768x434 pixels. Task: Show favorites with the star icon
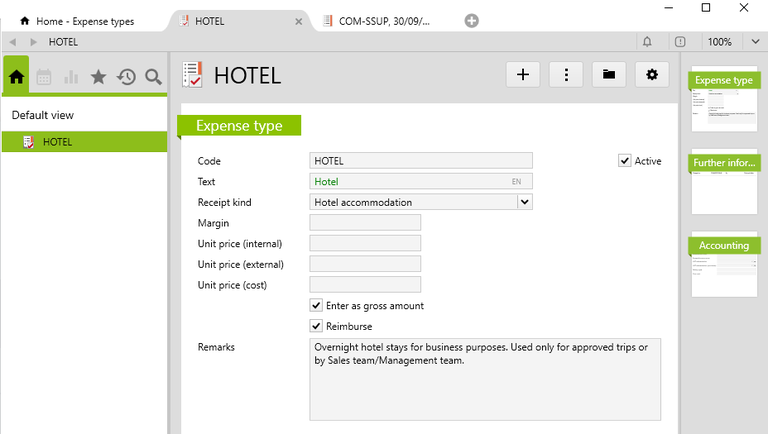pyautogui.click(x=98, y=77)
